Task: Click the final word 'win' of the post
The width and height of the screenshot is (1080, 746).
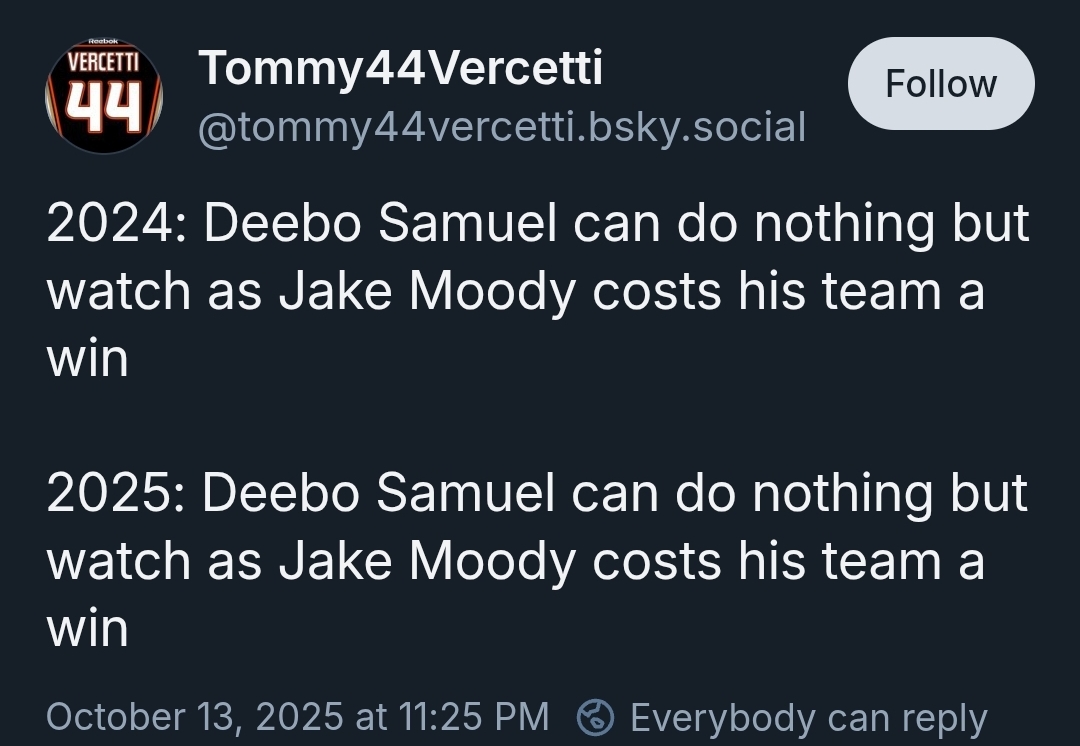Action: (88, 630)
